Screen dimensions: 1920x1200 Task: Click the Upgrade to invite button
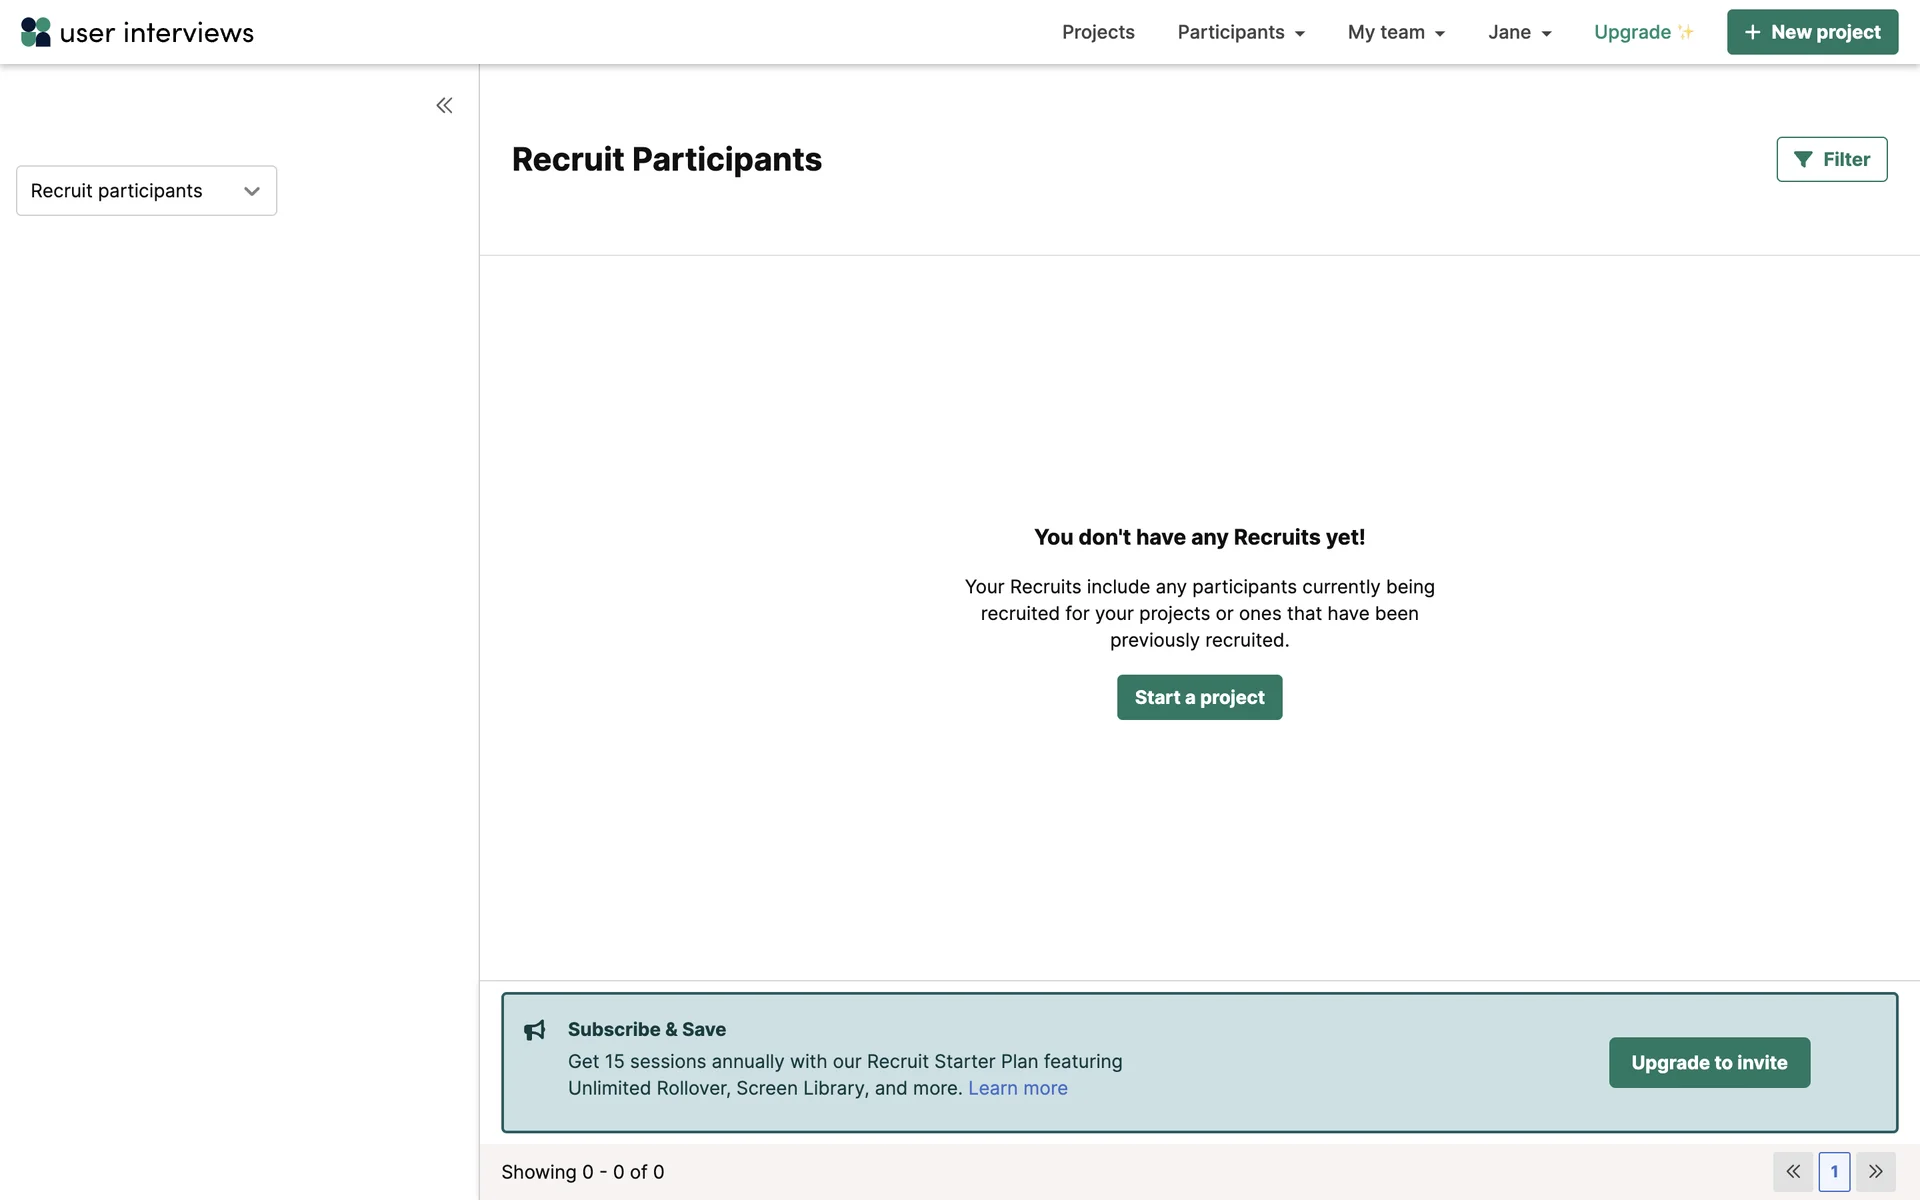pyautogui.click(x=1709, y=1062)
